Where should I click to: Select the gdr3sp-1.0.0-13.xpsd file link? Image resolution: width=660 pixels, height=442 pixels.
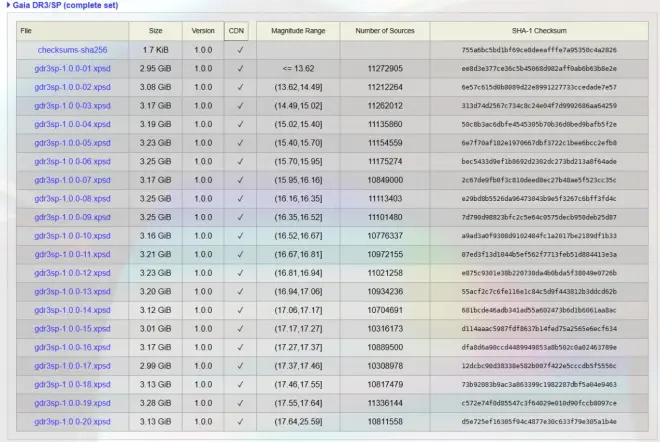pyautogui.click(x=72, y=291)
